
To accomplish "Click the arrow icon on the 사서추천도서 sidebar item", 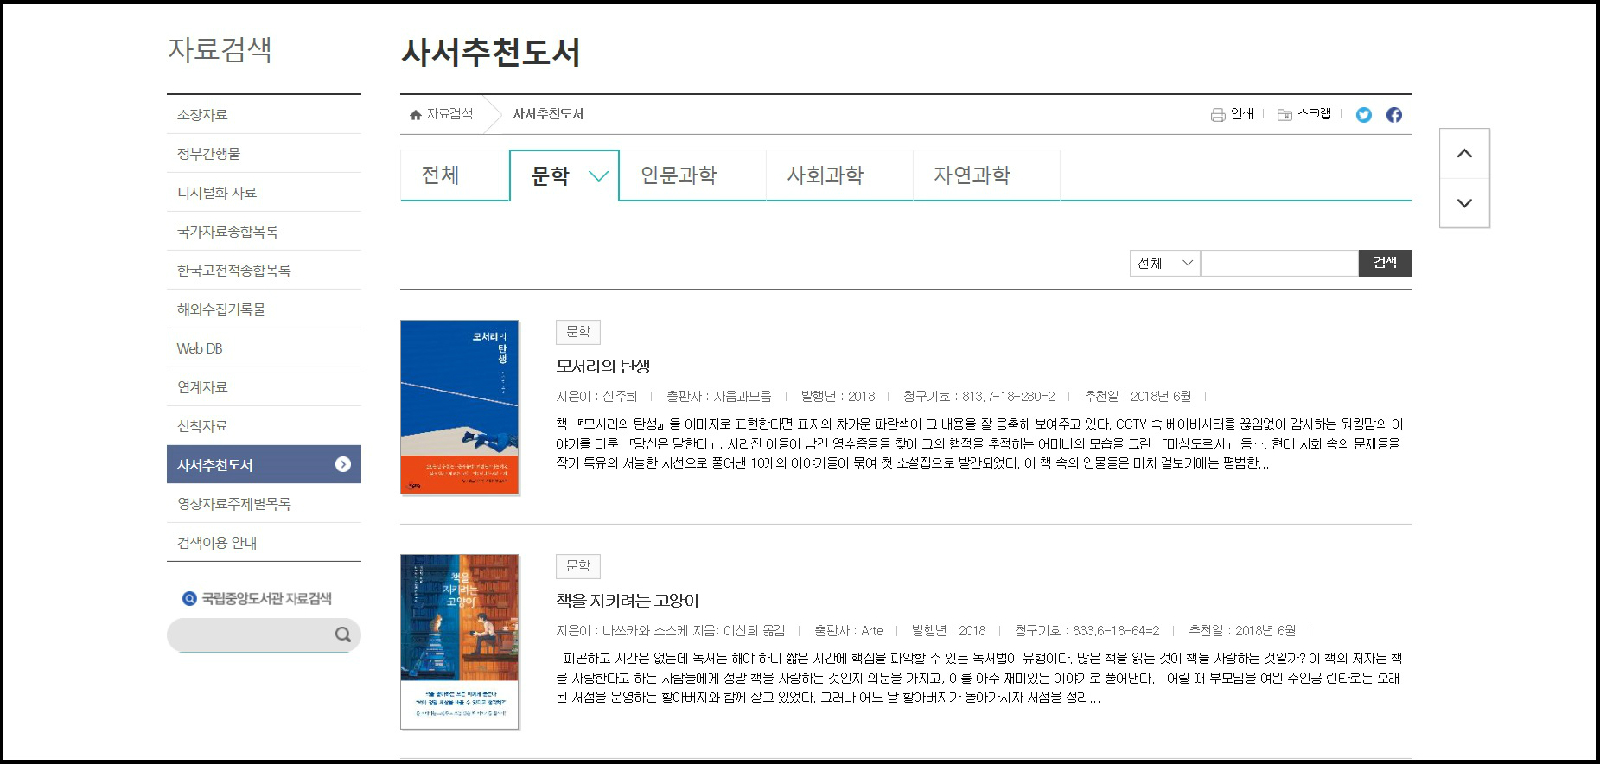I will [x=343, y=464].
